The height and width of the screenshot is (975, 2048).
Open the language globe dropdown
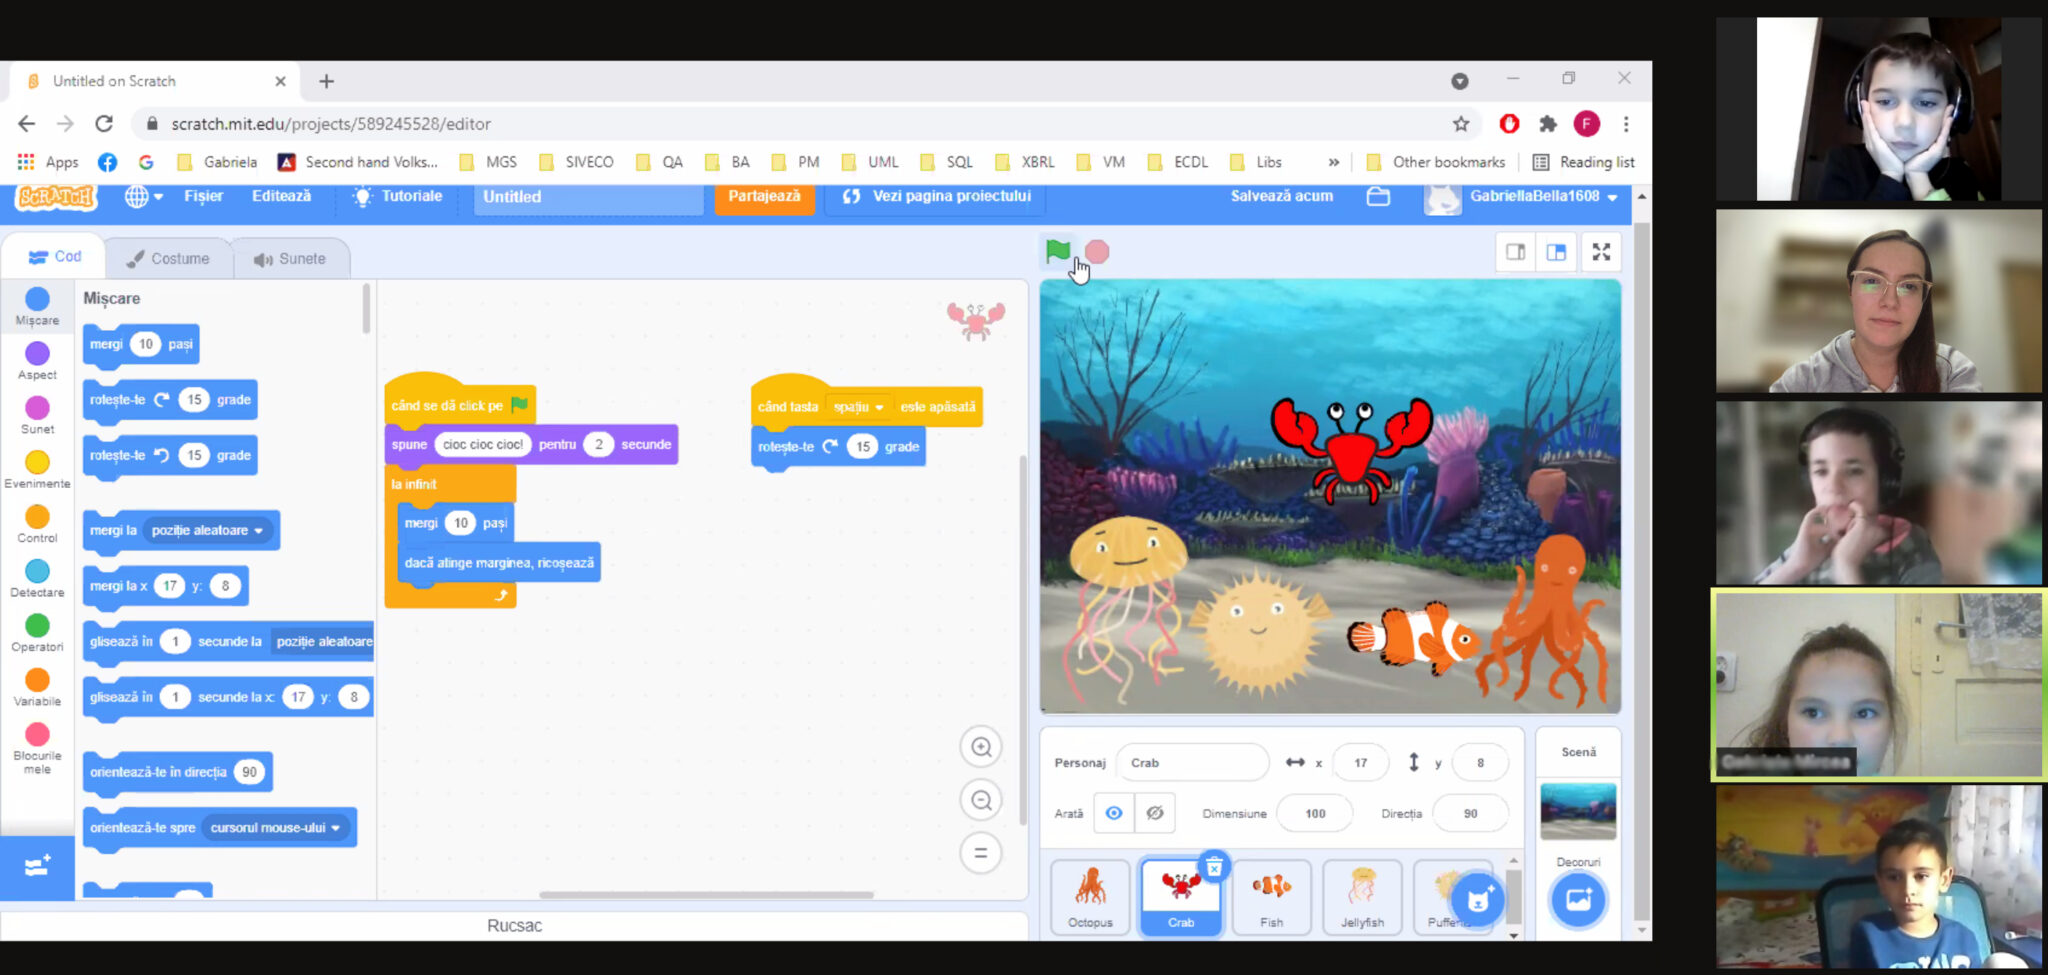[143, 196]
